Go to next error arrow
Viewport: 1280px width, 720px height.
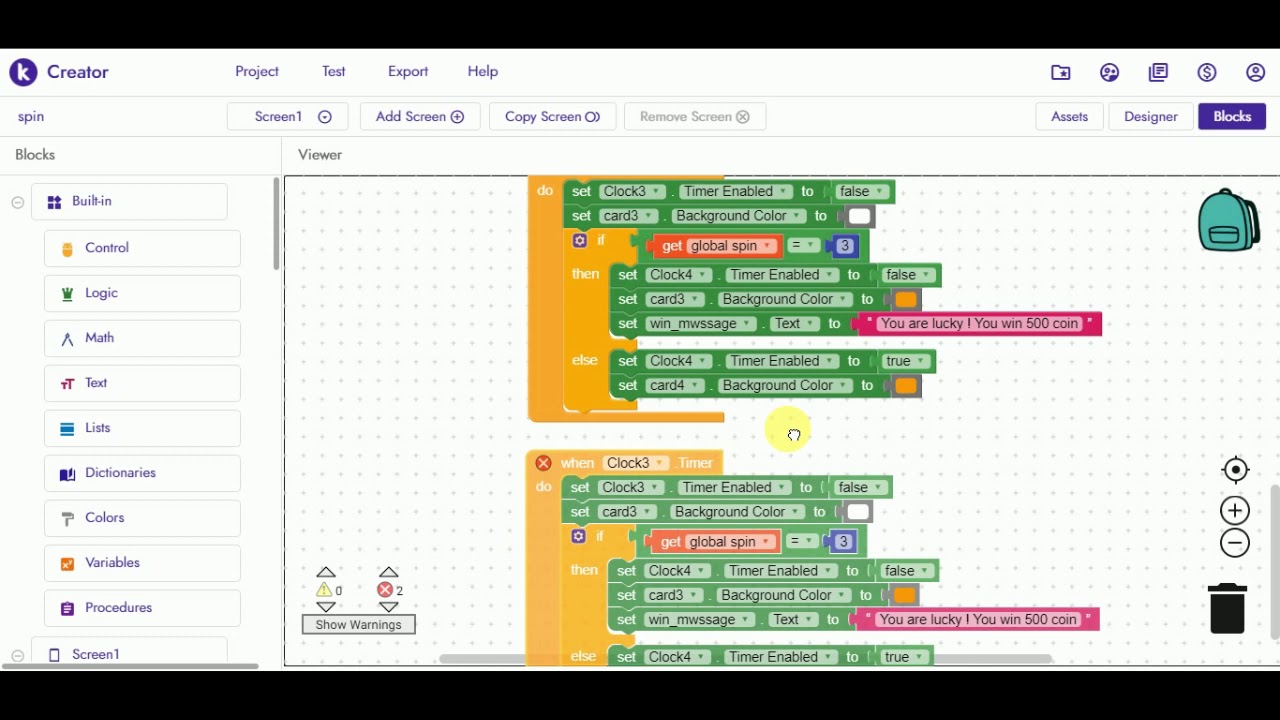[389, 607]
